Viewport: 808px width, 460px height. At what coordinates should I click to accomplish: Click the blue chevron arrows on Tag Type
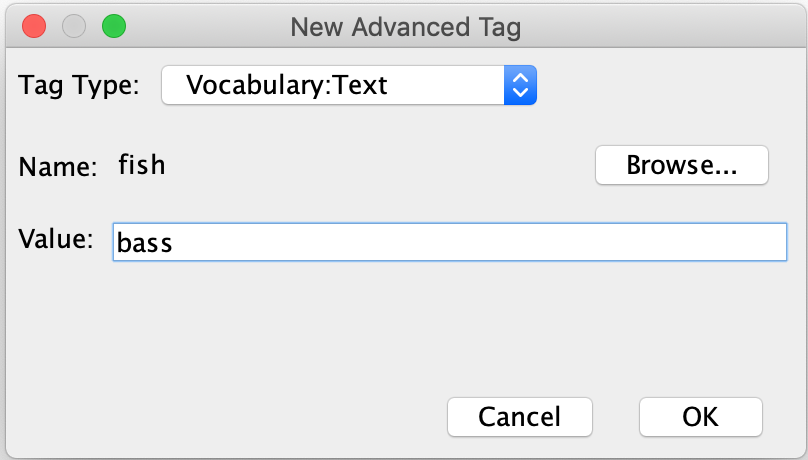coord(519,86)
